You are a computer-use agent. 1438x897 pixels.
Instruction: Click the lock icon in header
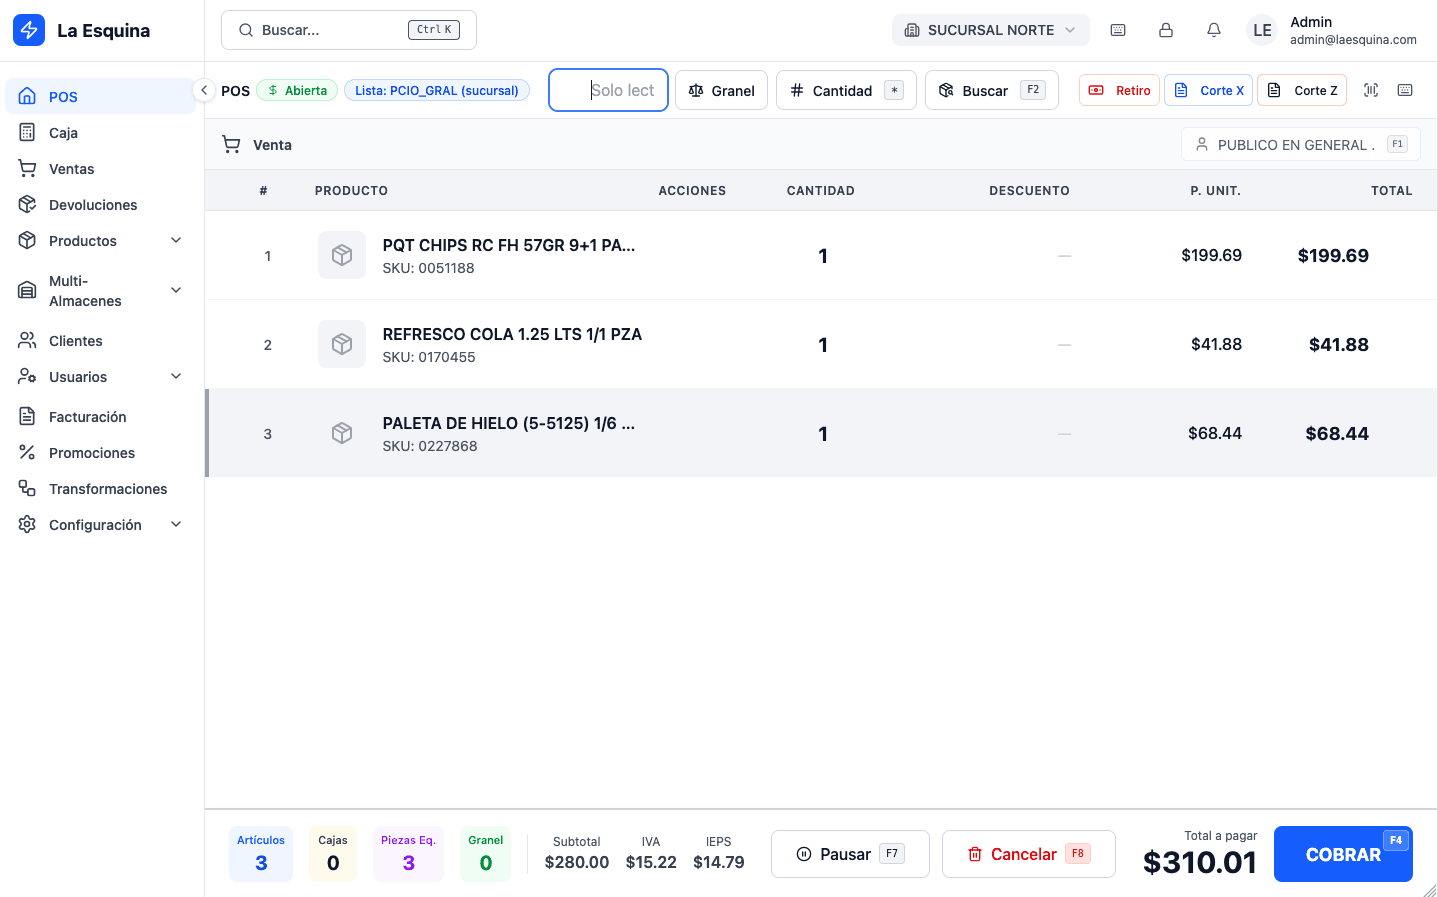coord(1166,30)
